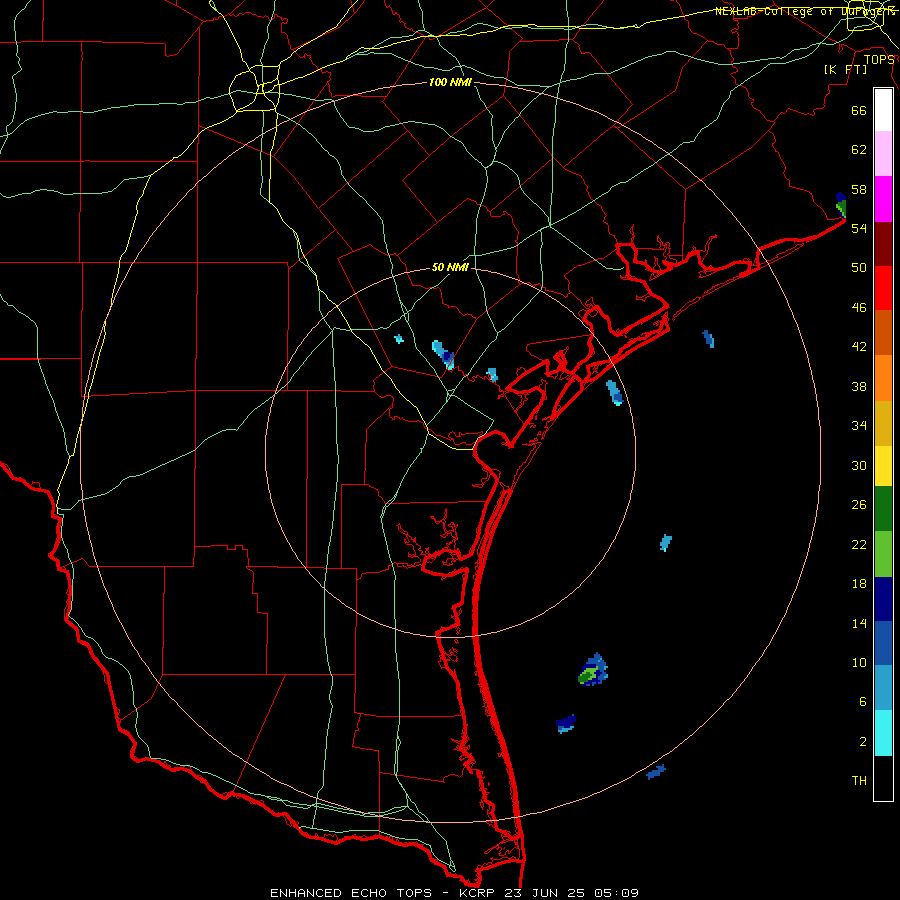Image resolution: width=900 pixels, height=900 pixels.
Task: Click the "50 NMI" range ring label
Action: click(x=450, y=268)
